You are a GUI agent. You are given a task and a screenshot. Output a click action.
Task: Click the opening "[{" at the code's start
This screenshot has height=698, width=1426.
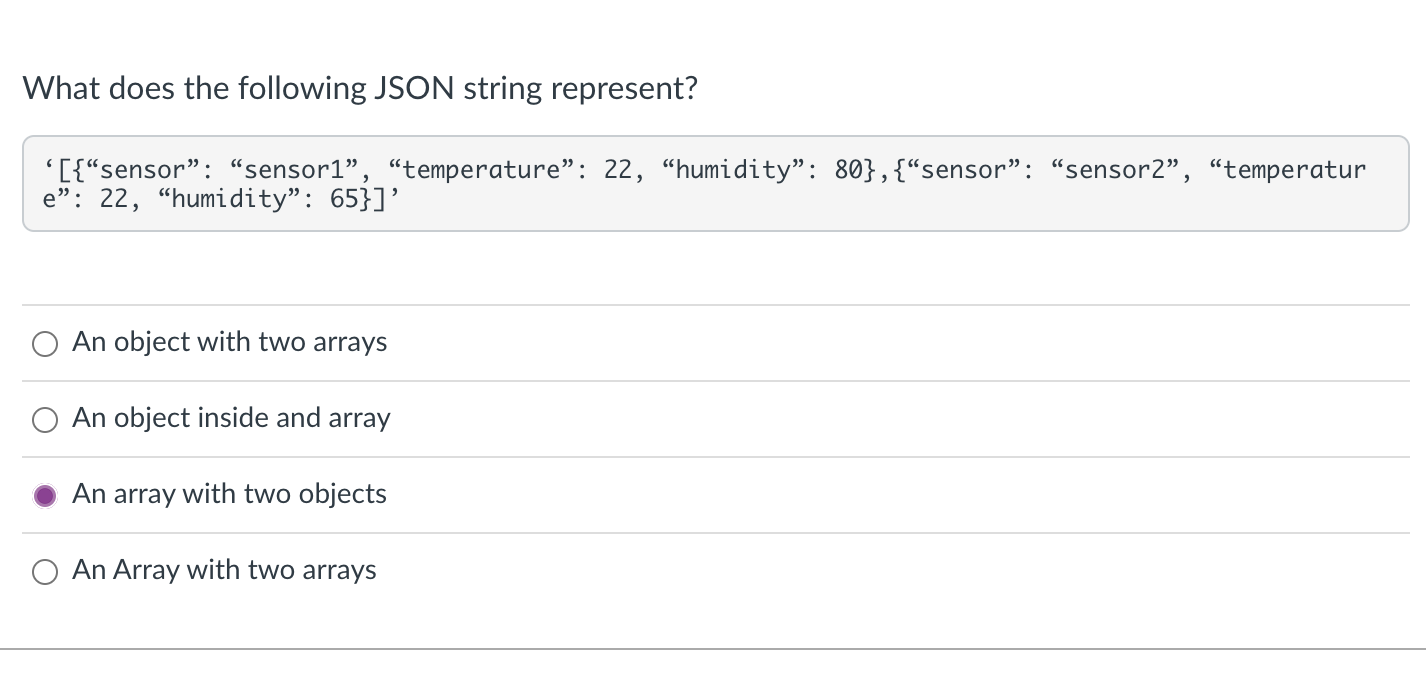72,169
